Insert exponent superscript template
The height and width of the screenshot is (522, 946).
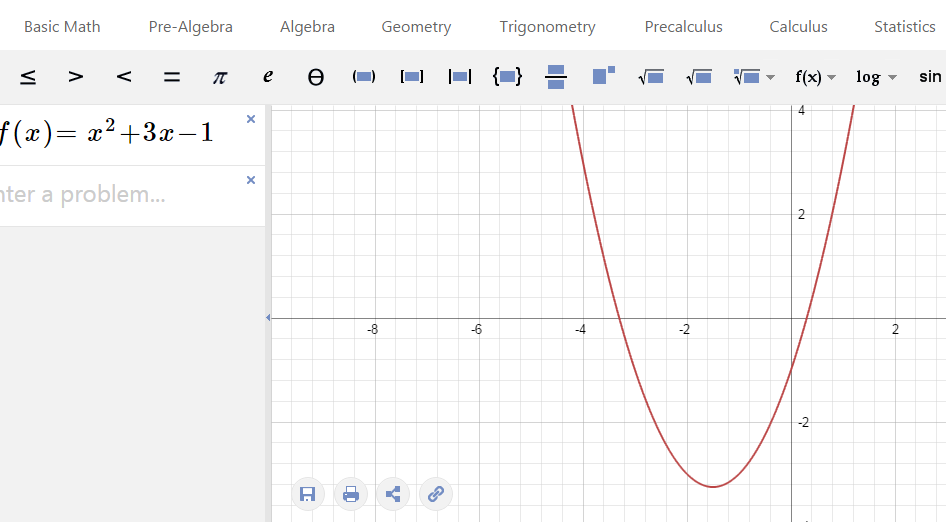pos(603,75)
